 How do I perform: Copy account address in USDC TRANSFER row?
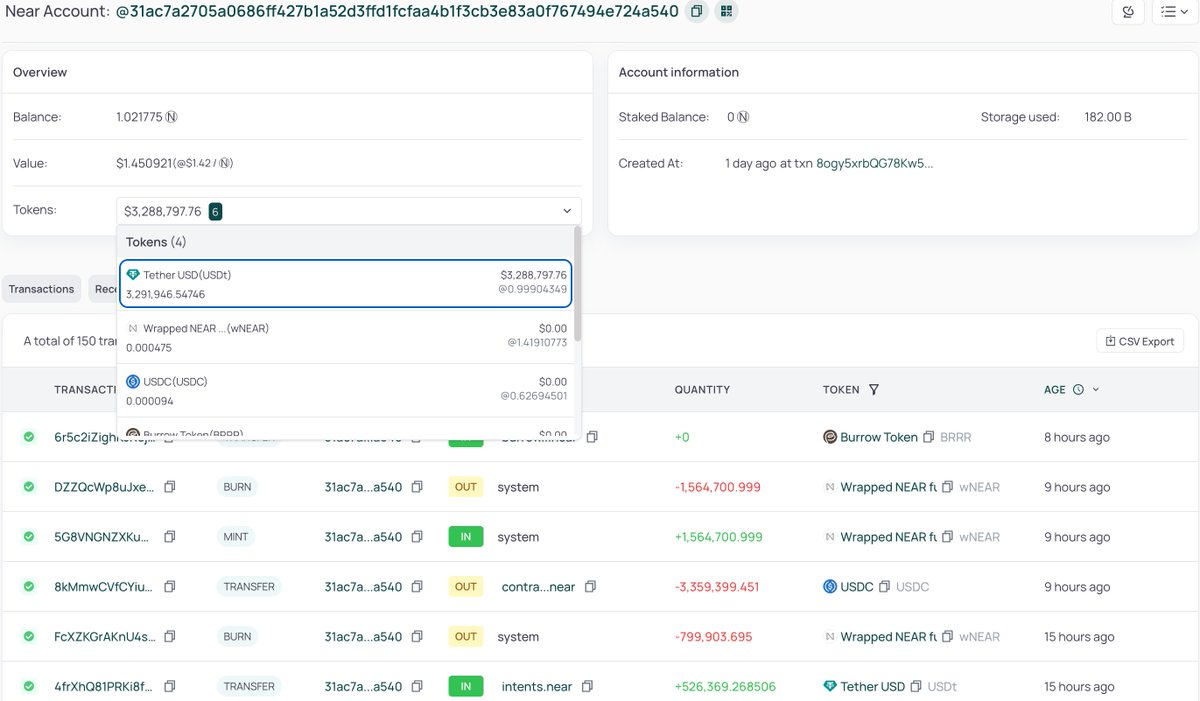[417, 587]
